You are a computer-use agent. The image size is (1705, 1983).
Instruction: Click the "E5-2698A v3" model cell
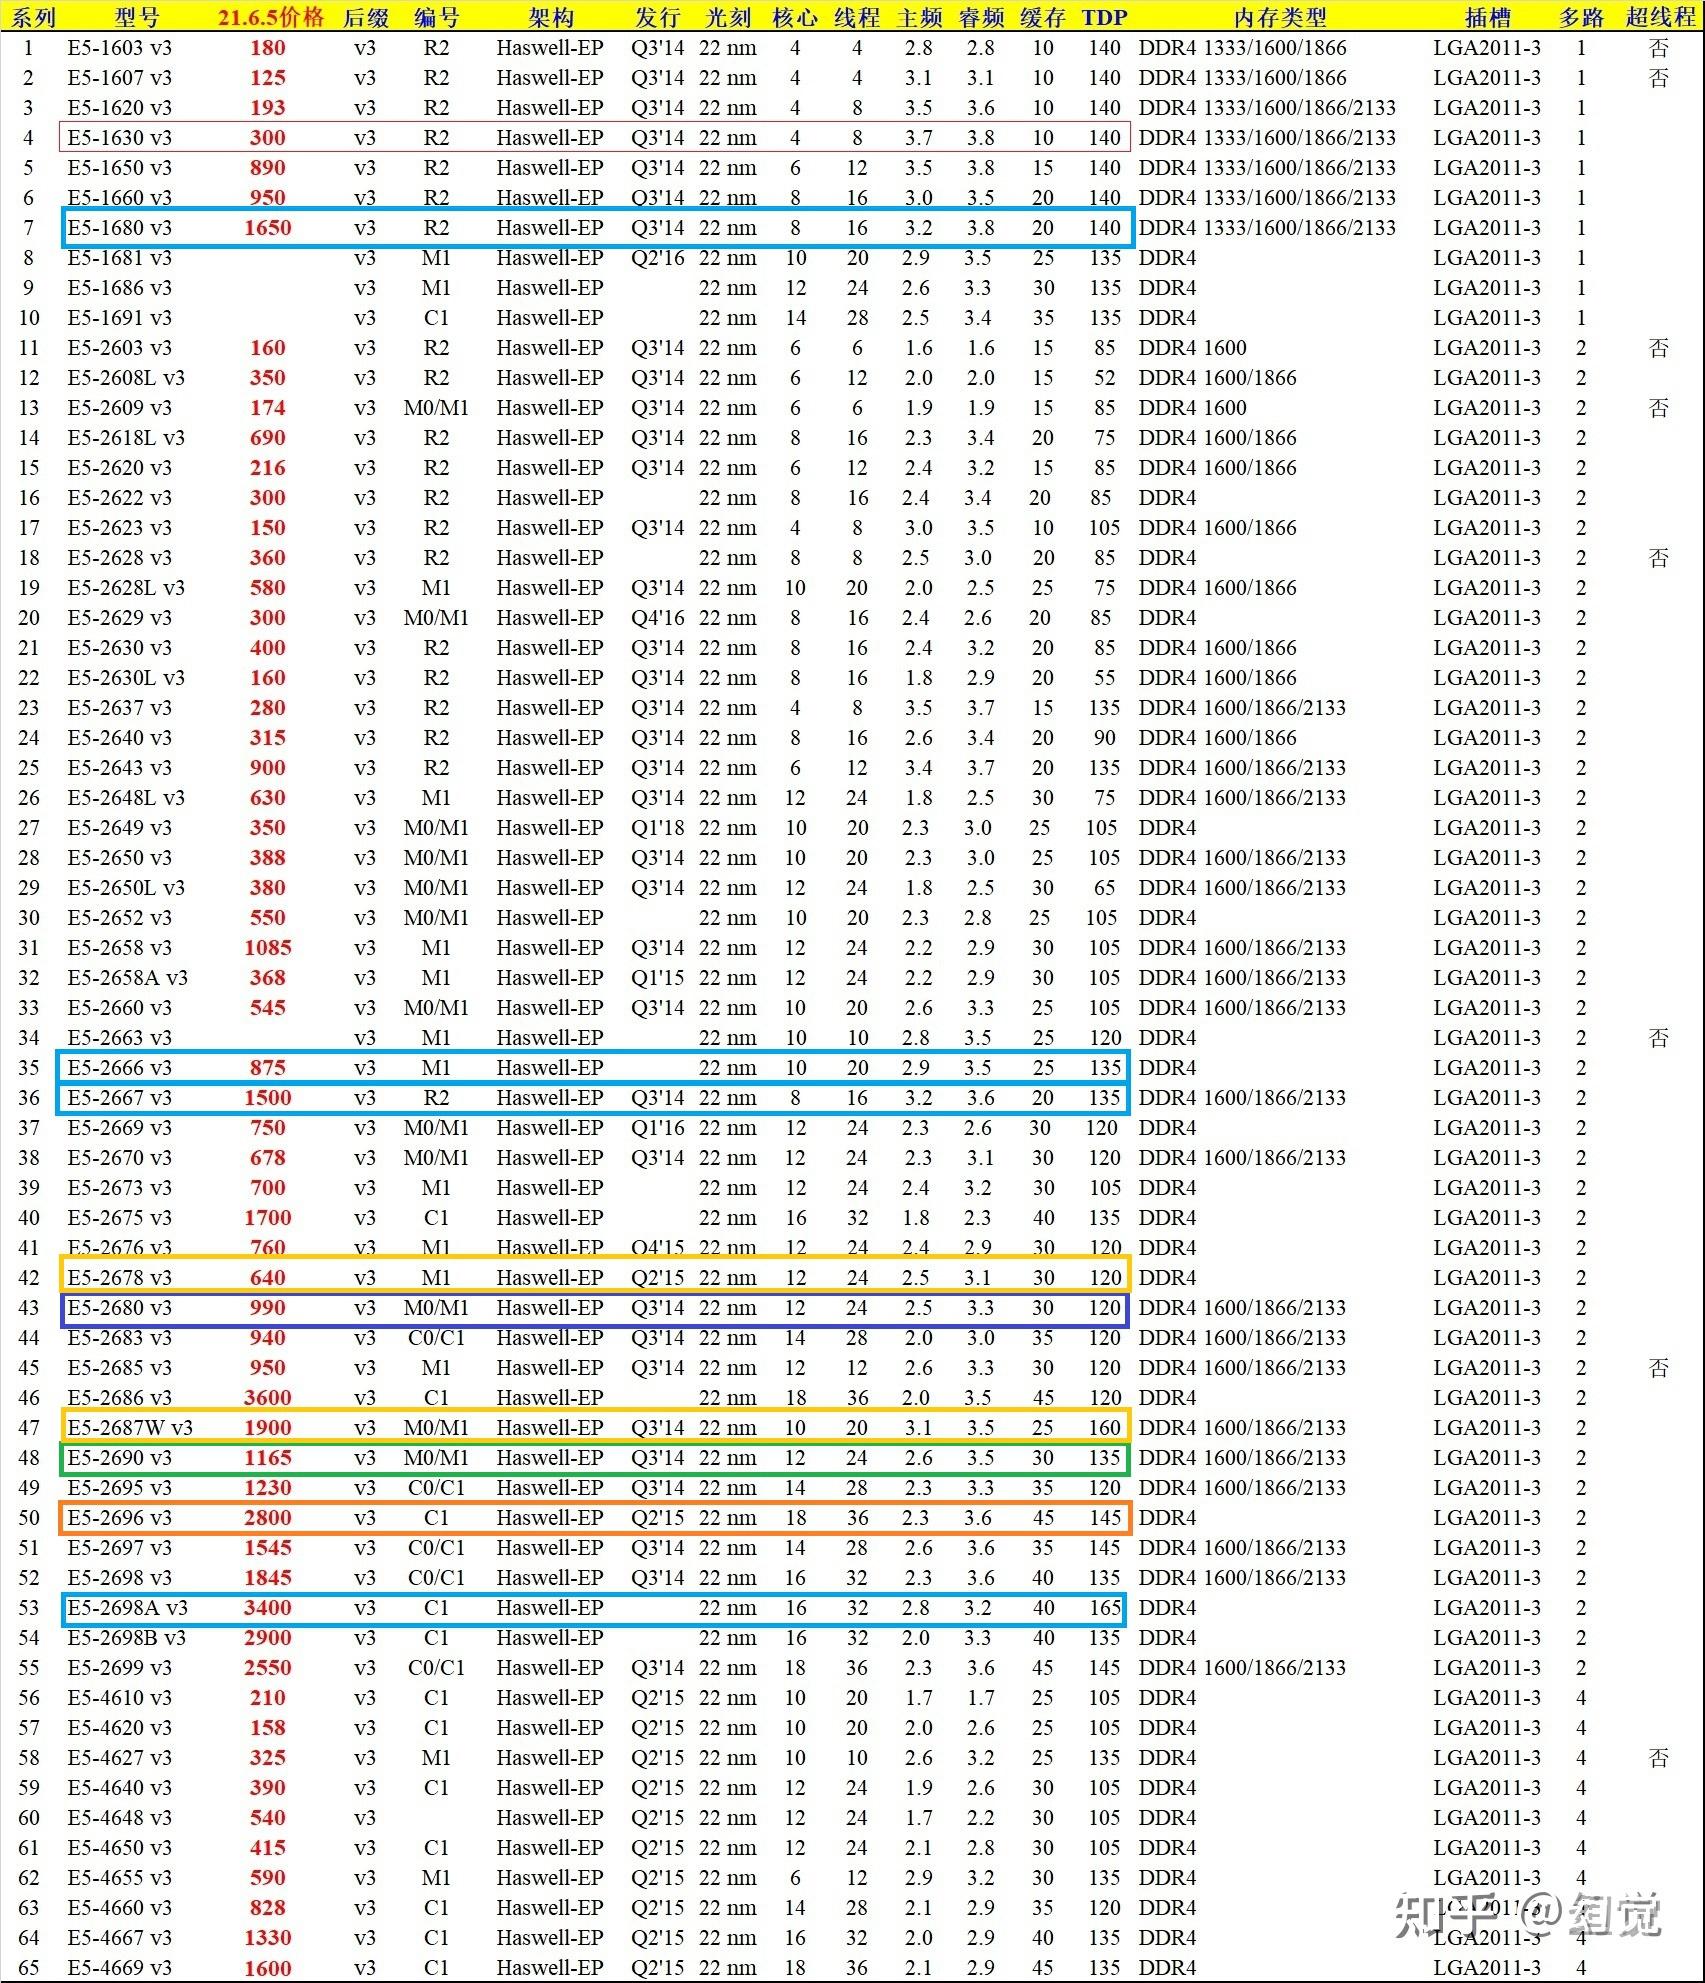tap(128, 1608)
